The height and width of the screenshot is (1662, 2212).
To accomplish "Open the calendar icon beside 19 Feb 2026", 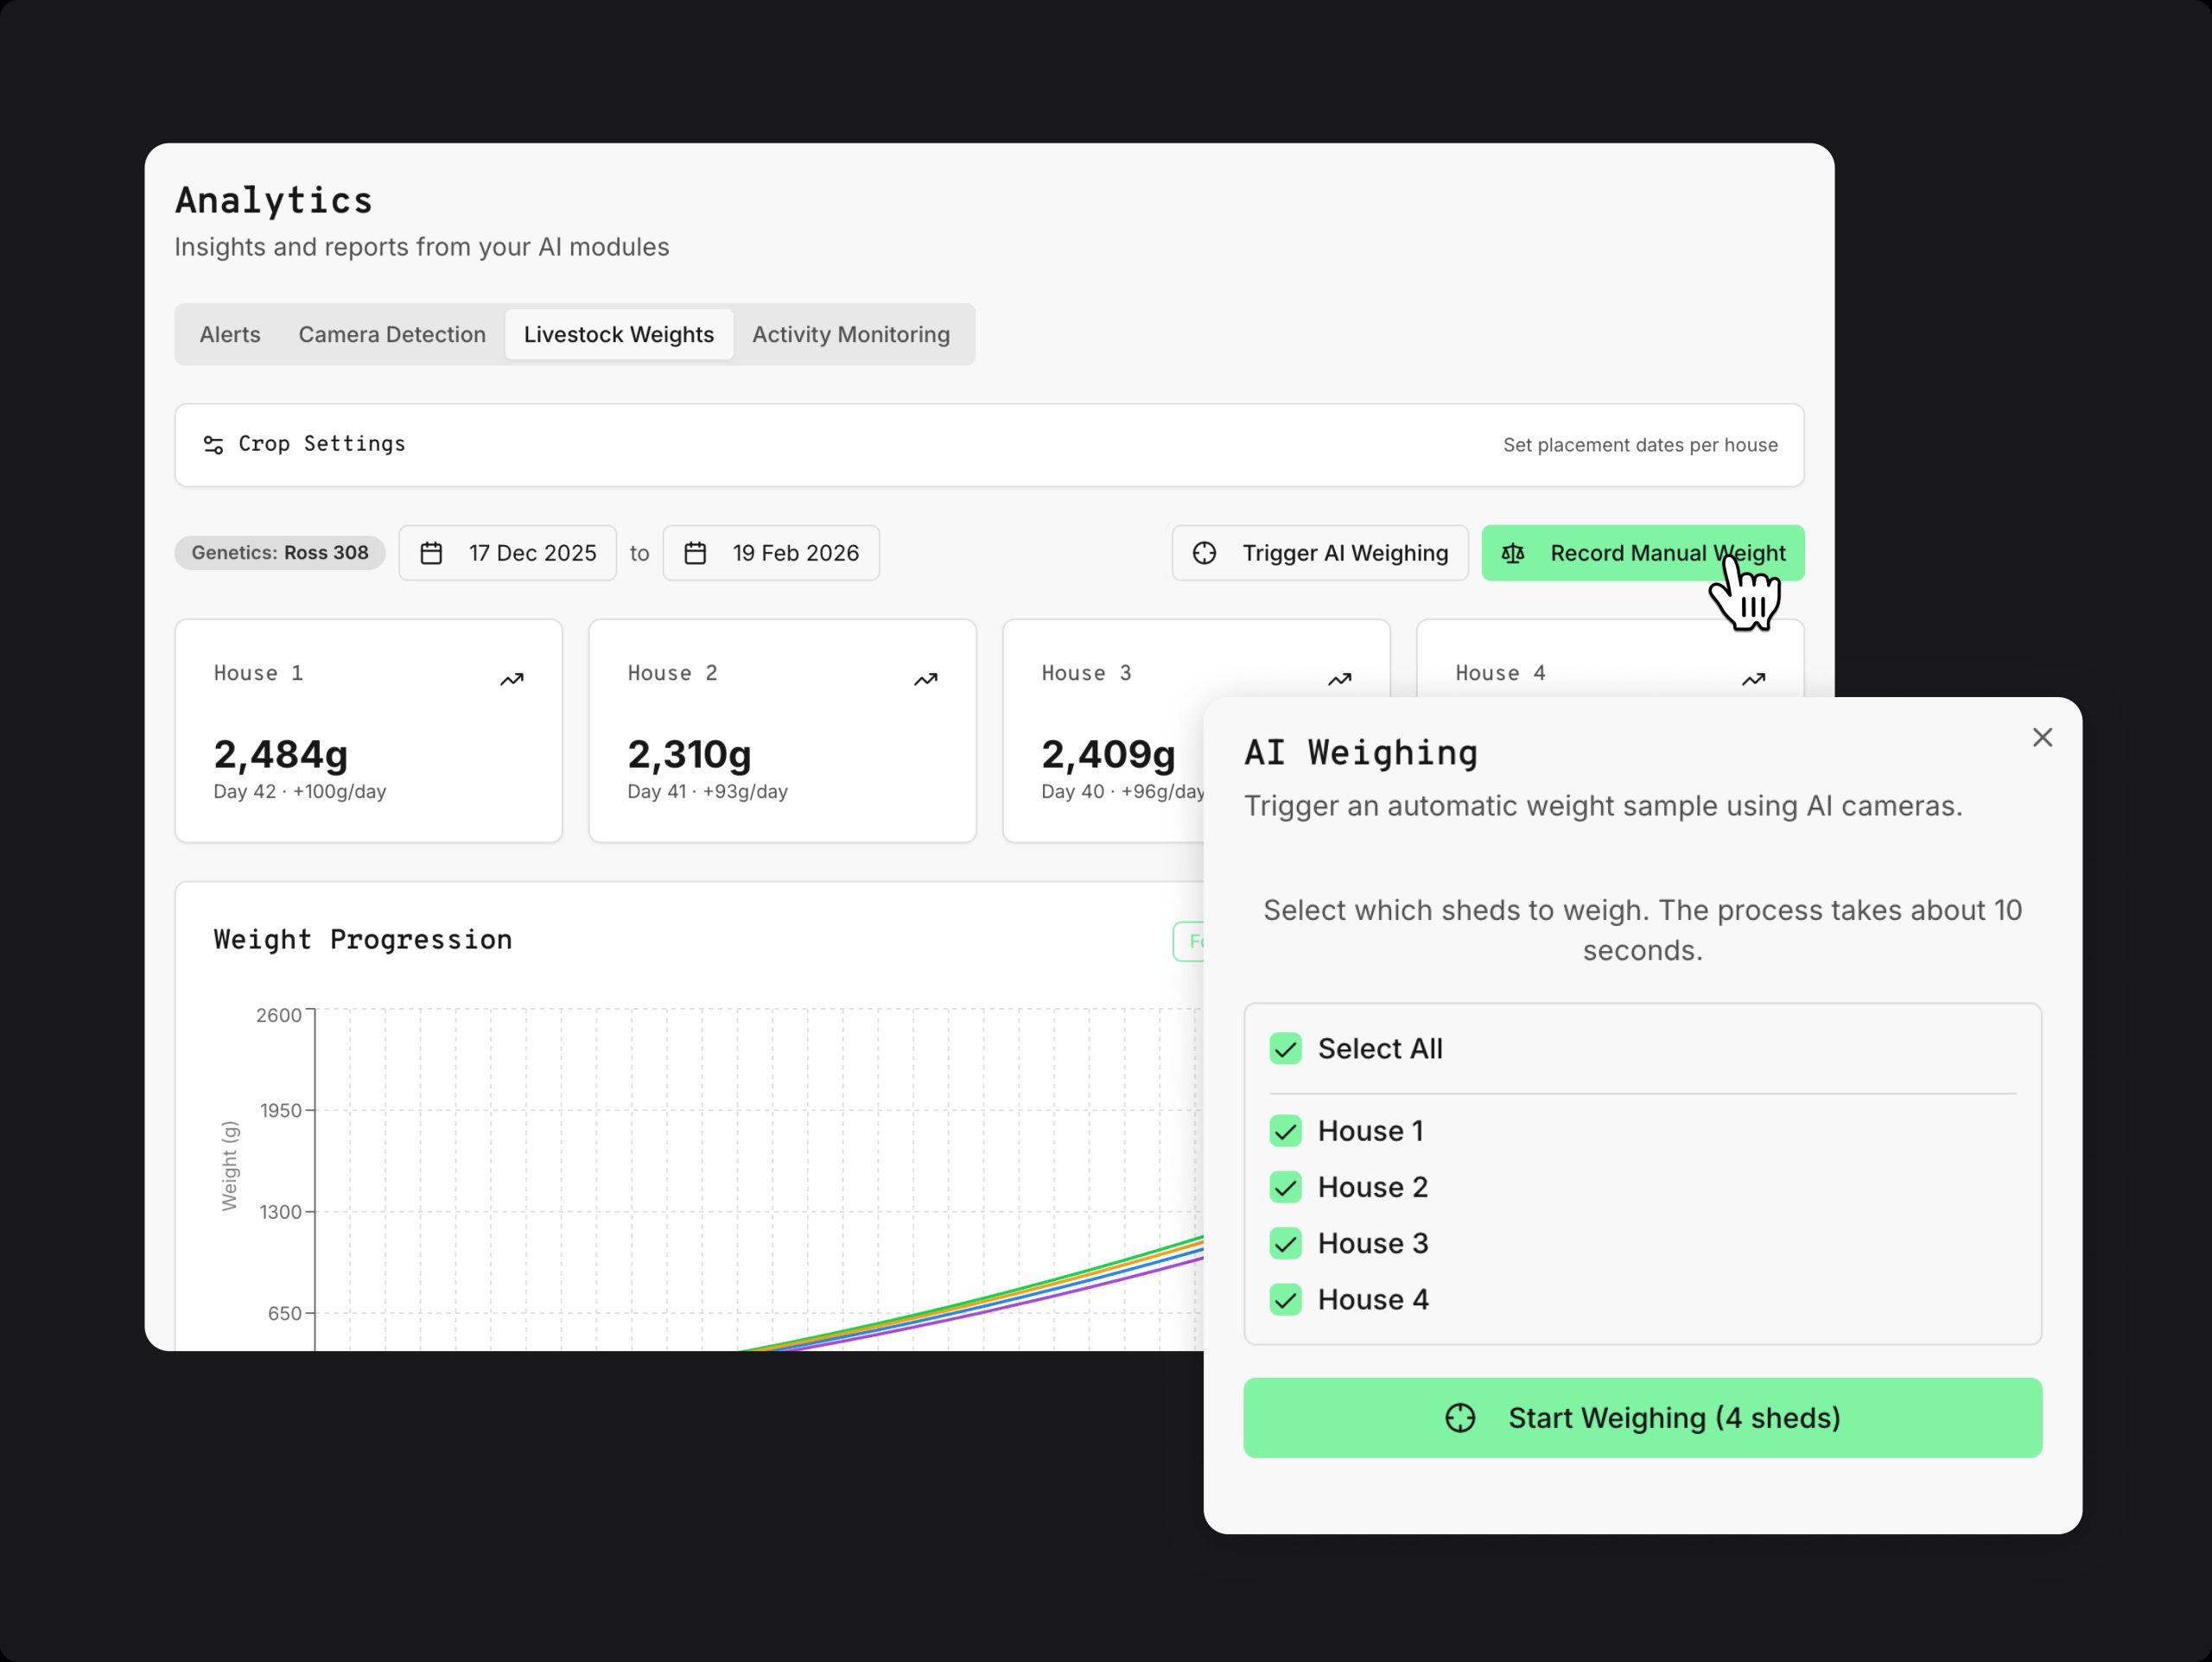I will 696,552.
